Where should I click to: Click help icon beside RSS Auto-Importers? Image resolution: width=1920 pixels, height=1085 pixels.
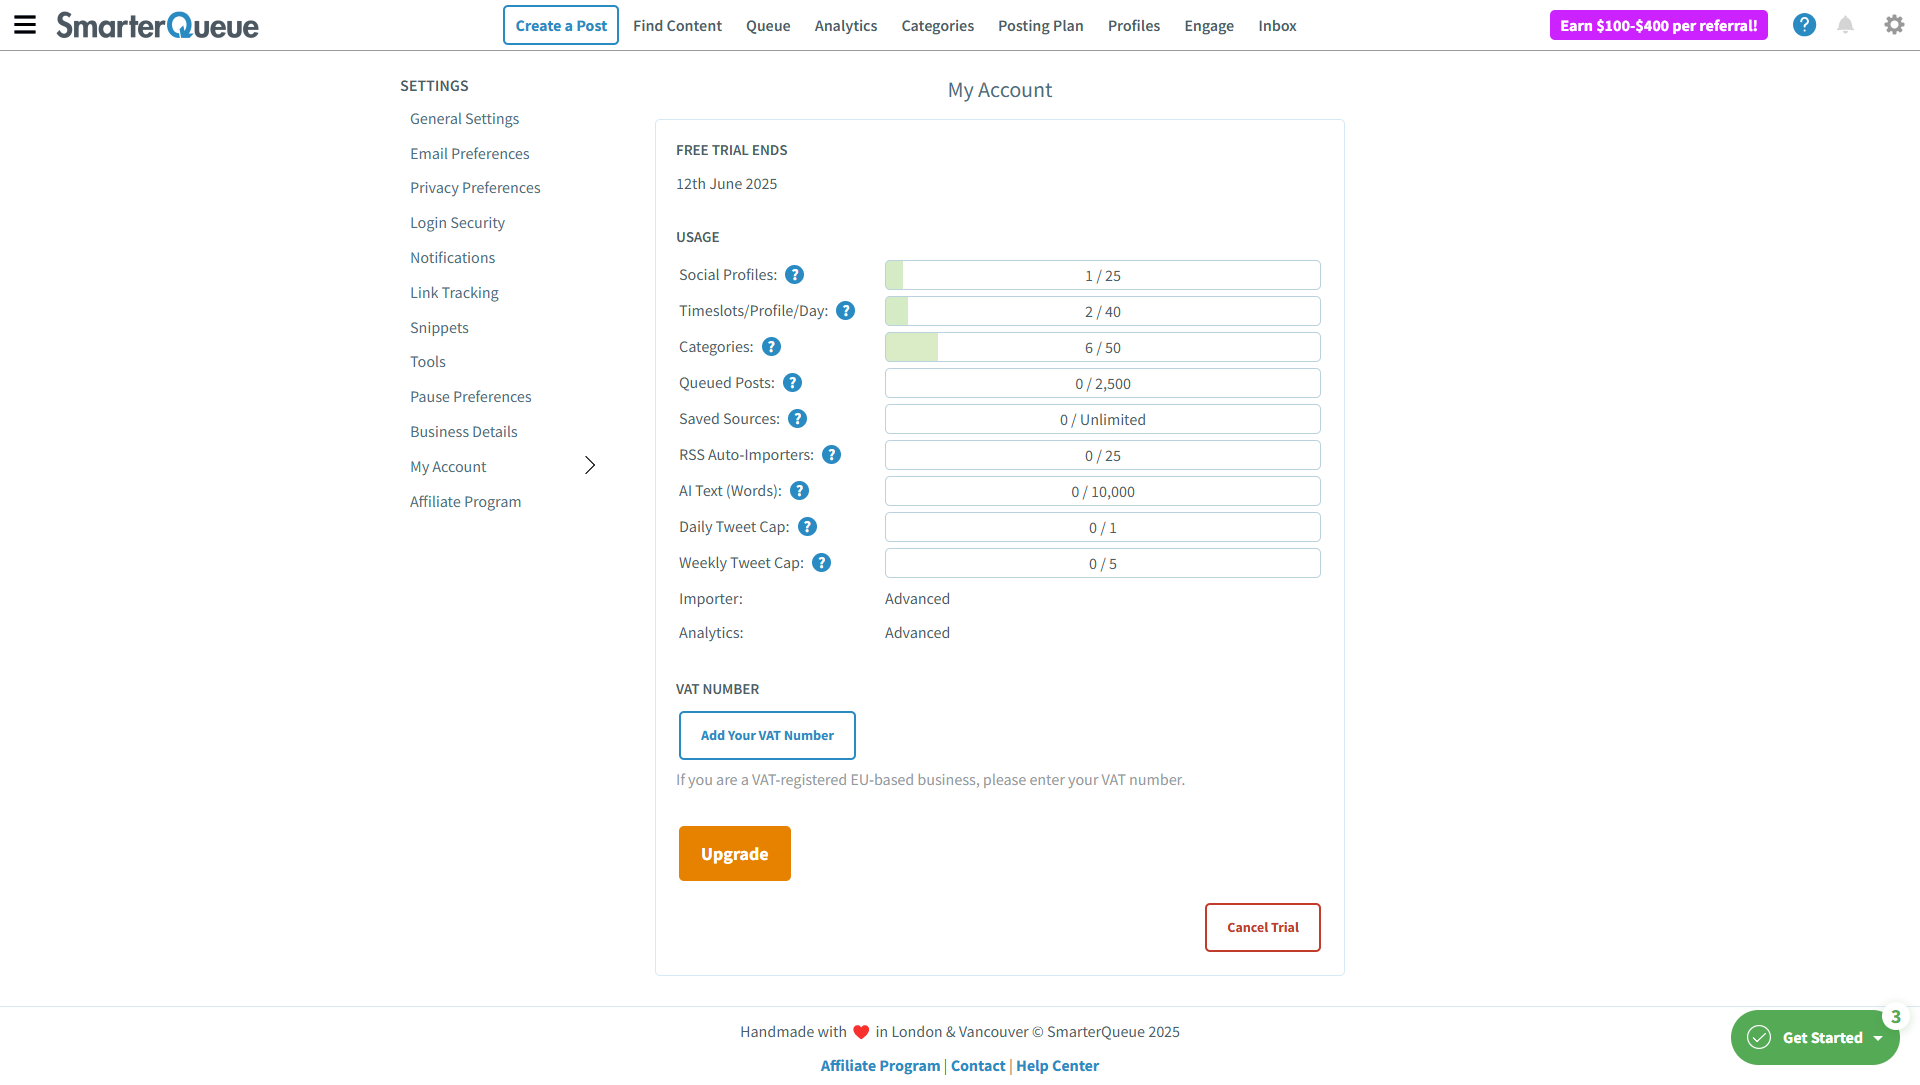point(831,455)
